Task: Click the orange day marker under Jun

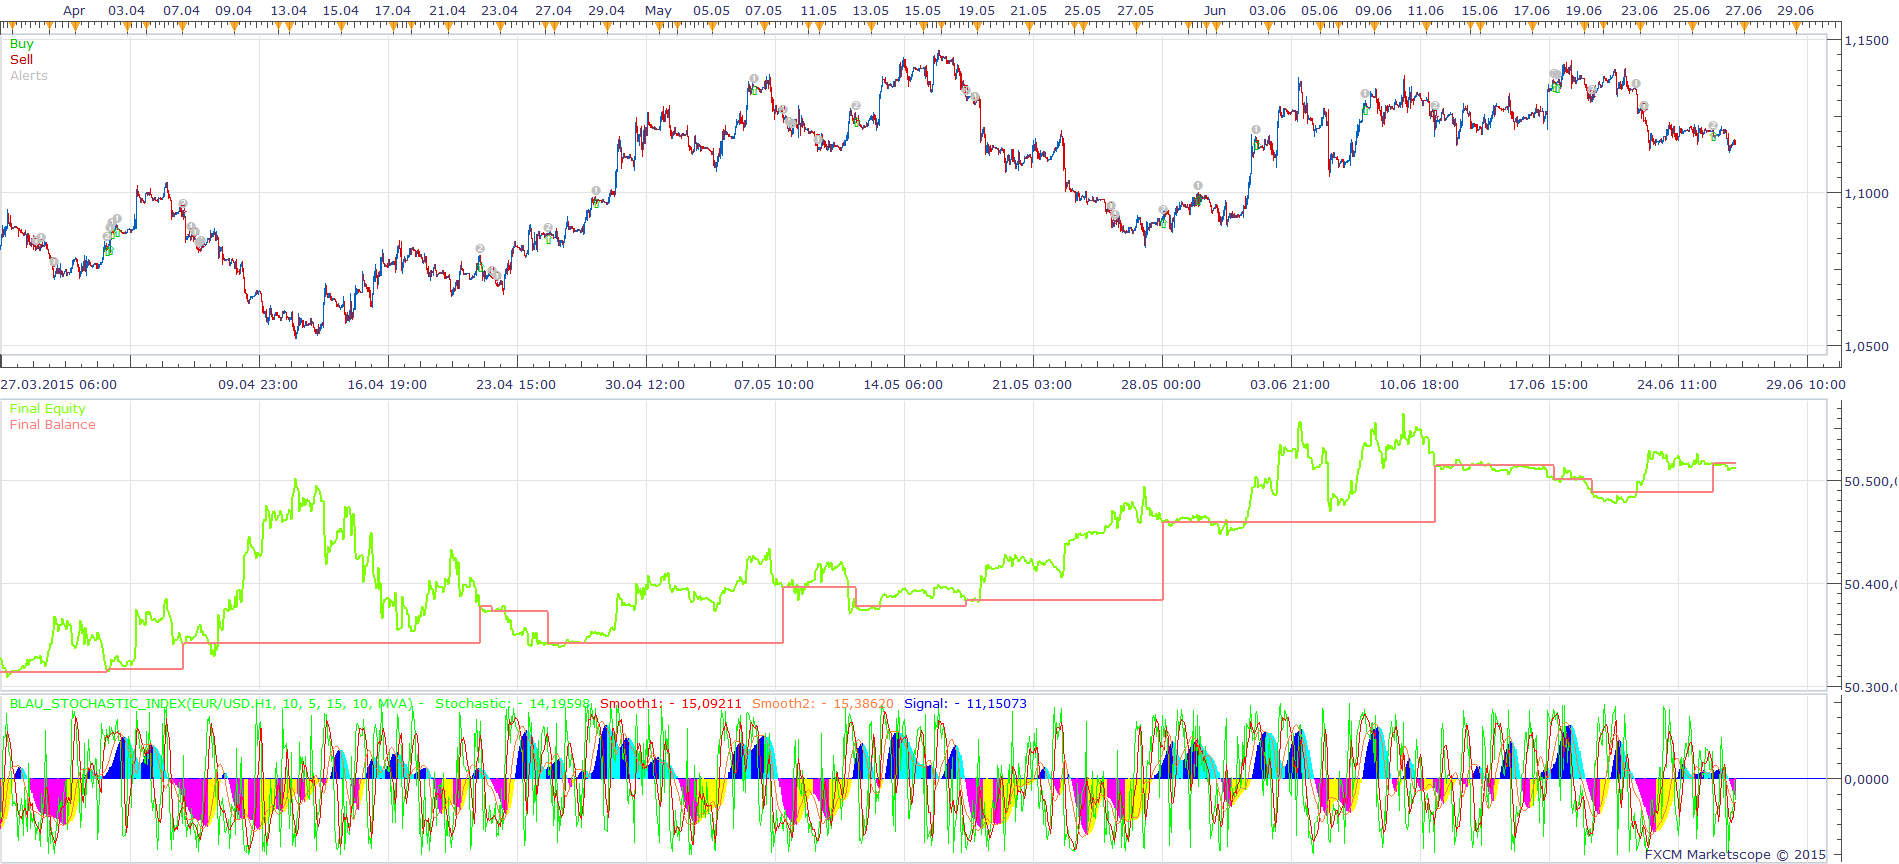Action: click(x=1216, y=27)
